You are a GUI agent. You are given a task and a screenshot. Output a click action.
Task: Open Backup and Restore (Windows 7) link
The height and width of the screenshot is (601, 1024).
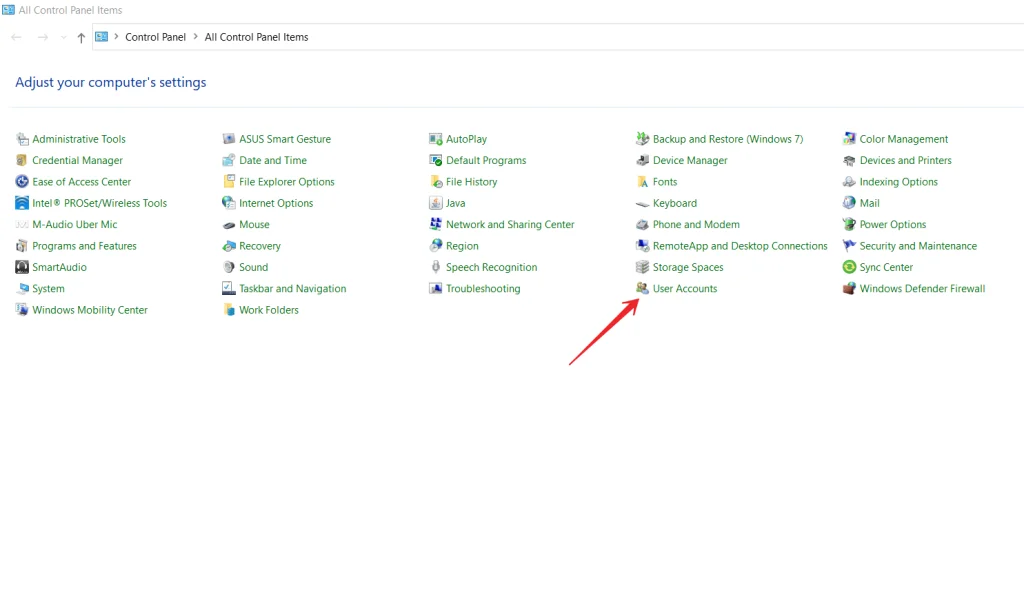tap(728, 139)
